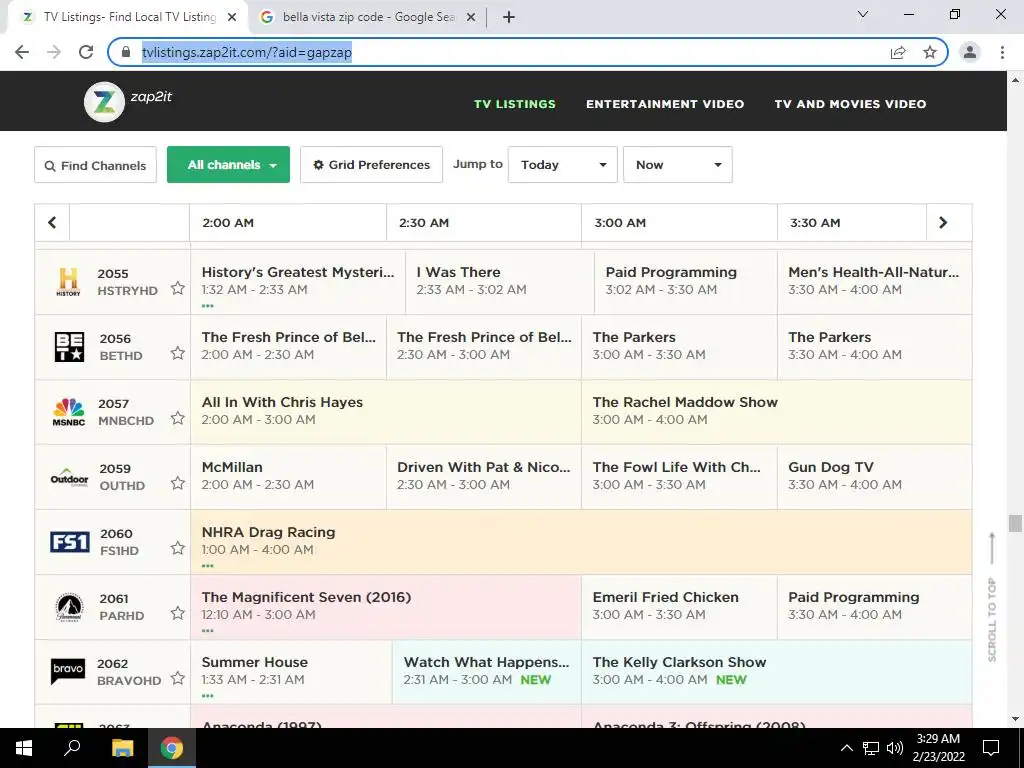Close the bella vista zip code tab
Screen dimensions: 1024x768
pos(471,17)
